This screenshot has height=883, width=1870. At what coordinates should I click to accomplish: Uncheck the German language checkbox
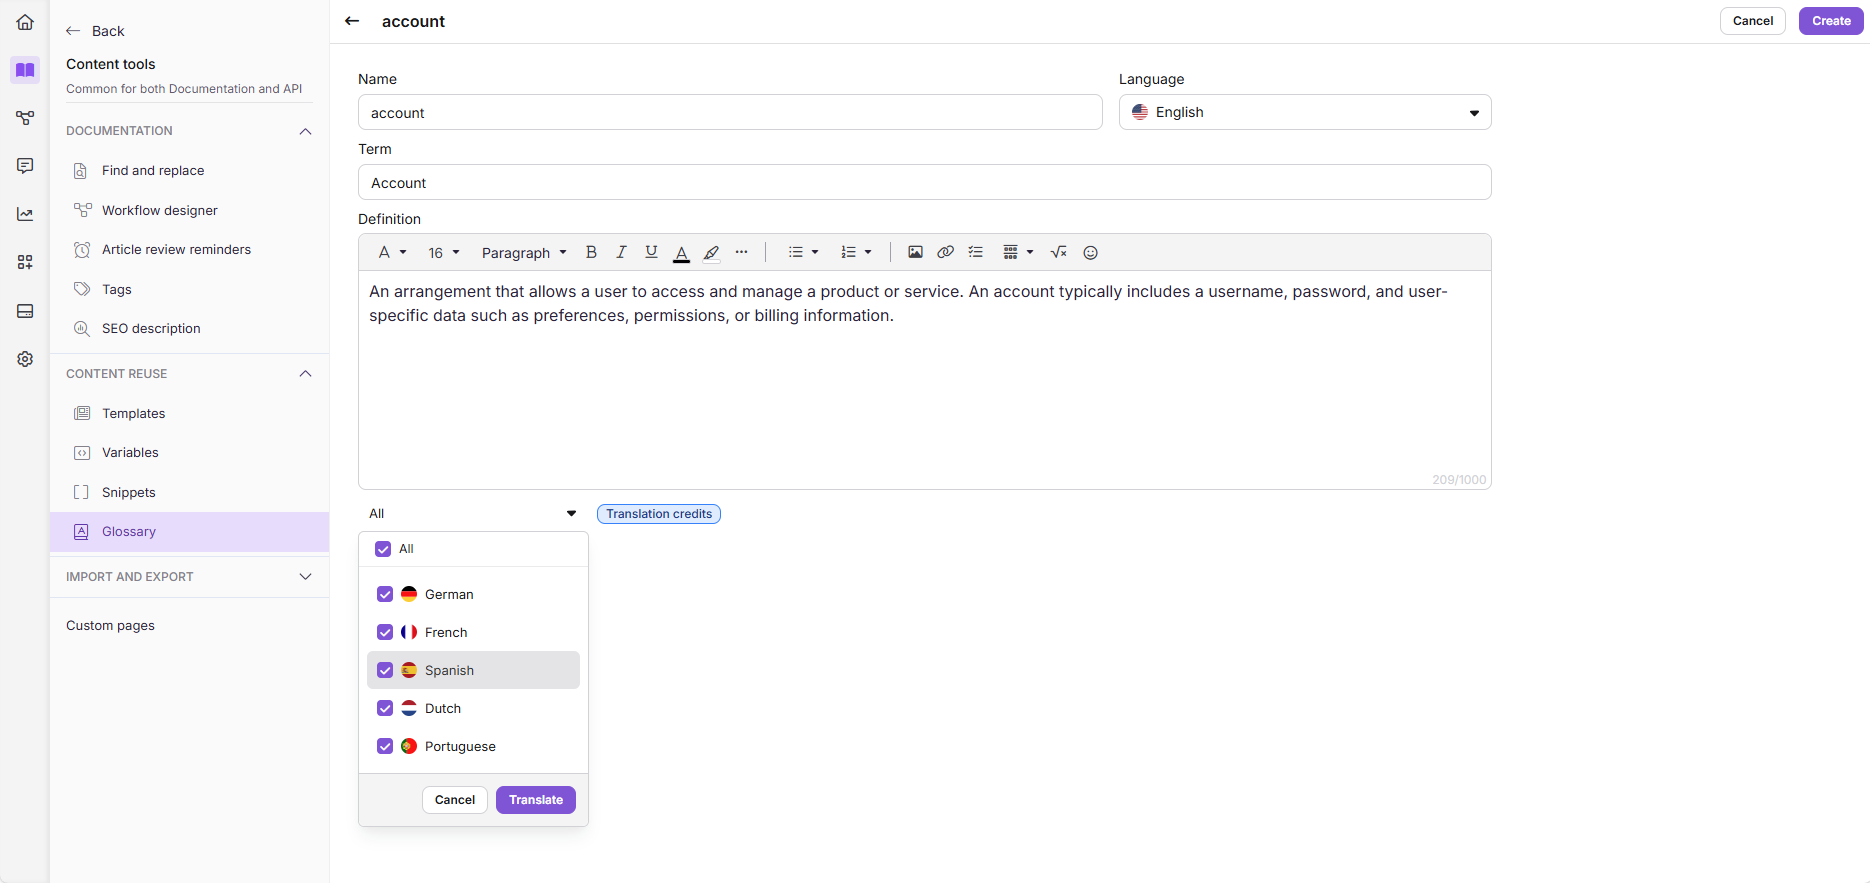coord(385,594)
